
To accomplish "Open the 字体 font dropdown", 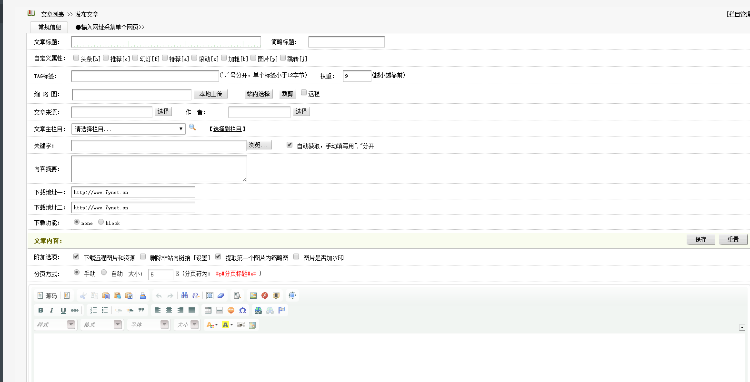I will tap(148, 325).
